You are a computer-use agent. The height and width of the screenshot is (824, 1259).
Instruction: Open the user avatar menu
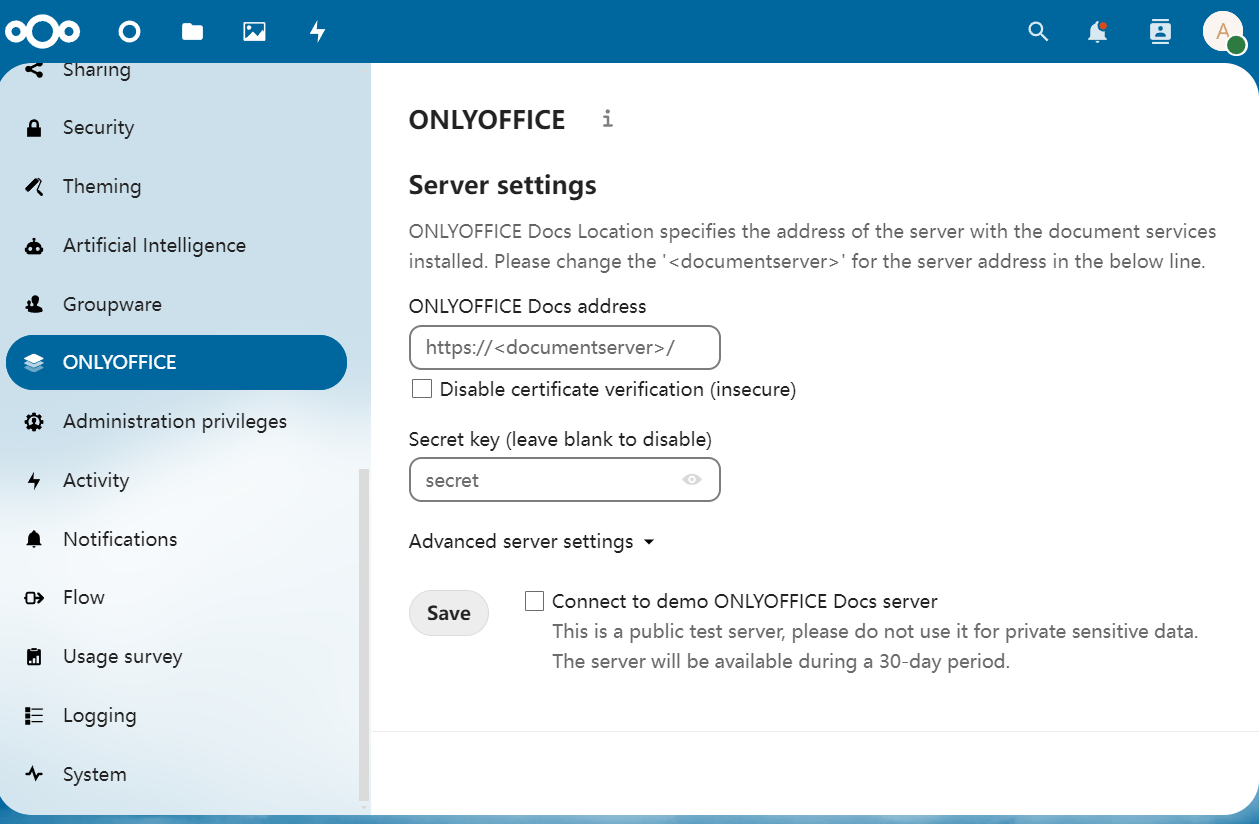pos(1222,32)
